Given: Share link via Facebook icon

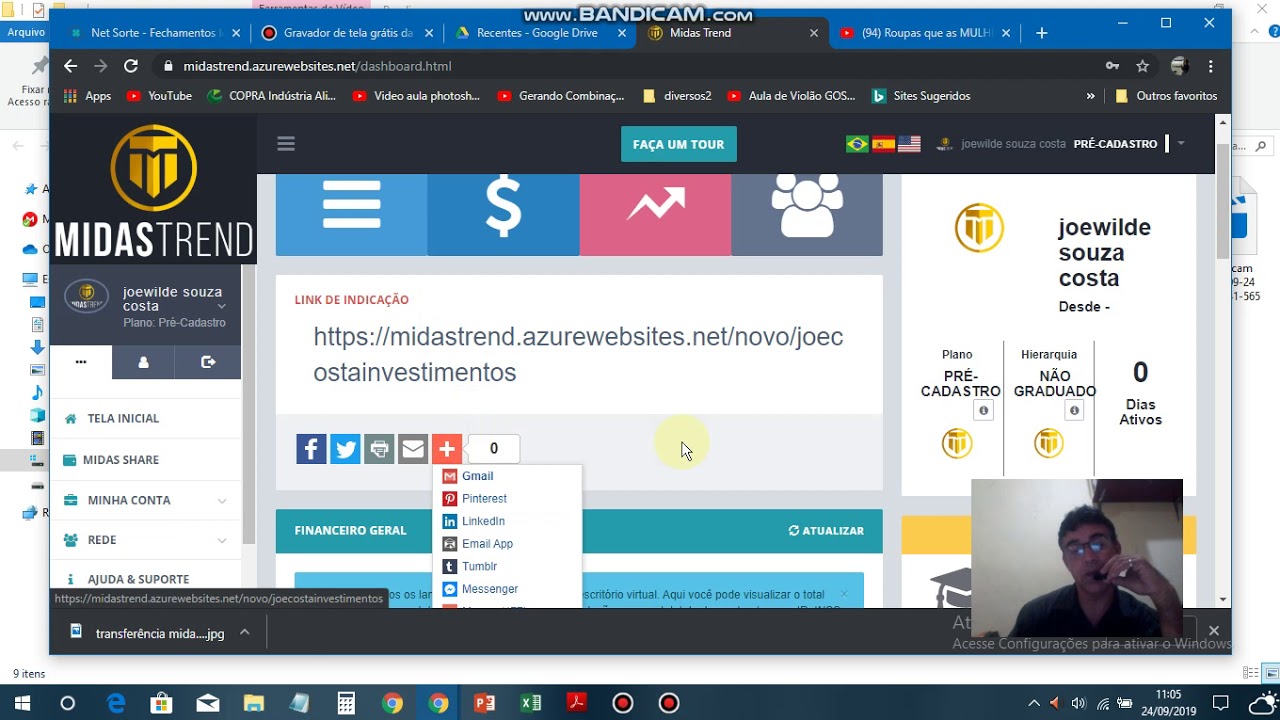Looking at the screenshot, I should 311,449.
